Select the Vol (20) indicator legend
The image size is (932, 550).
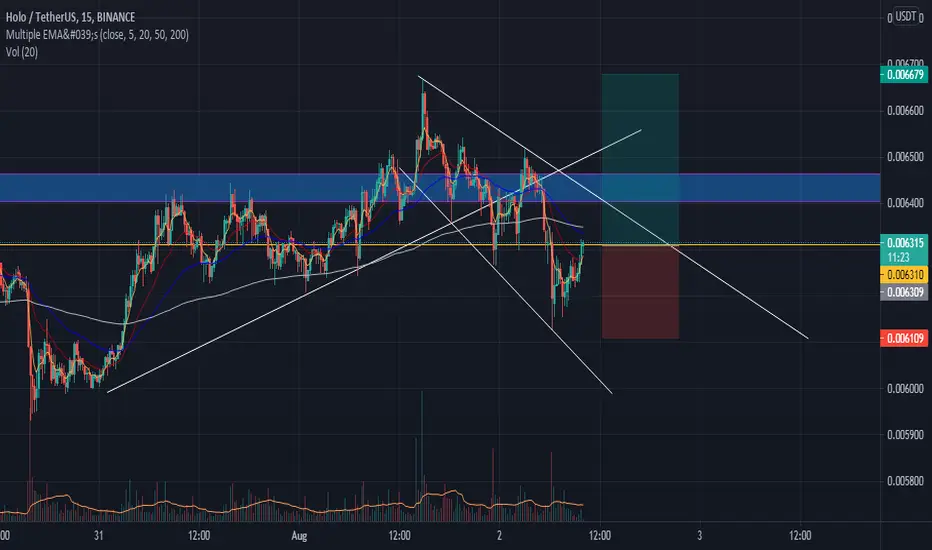[x=22, y=52]
